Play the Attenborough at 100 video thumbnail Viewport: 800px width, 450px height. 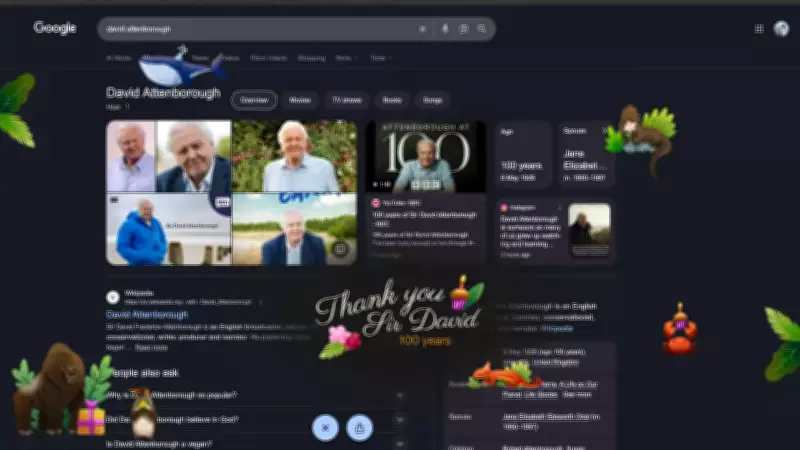426,156
